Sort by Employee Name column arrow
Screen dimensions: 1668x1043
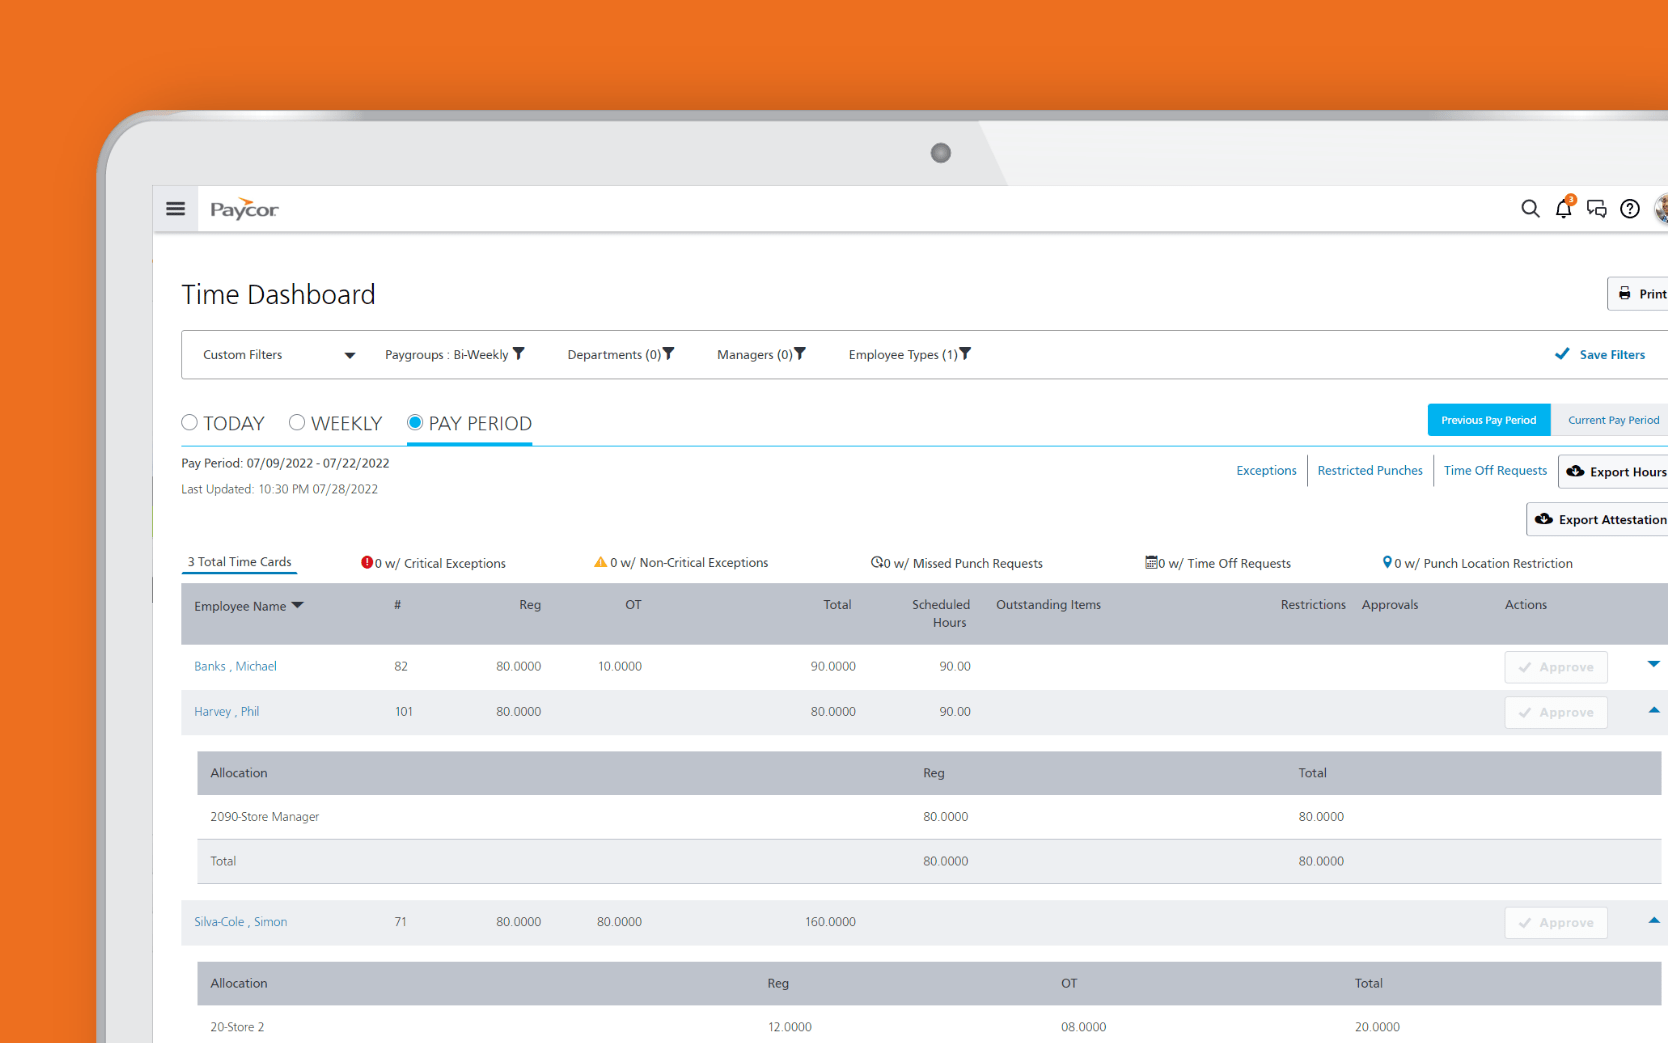coord(297,605)
